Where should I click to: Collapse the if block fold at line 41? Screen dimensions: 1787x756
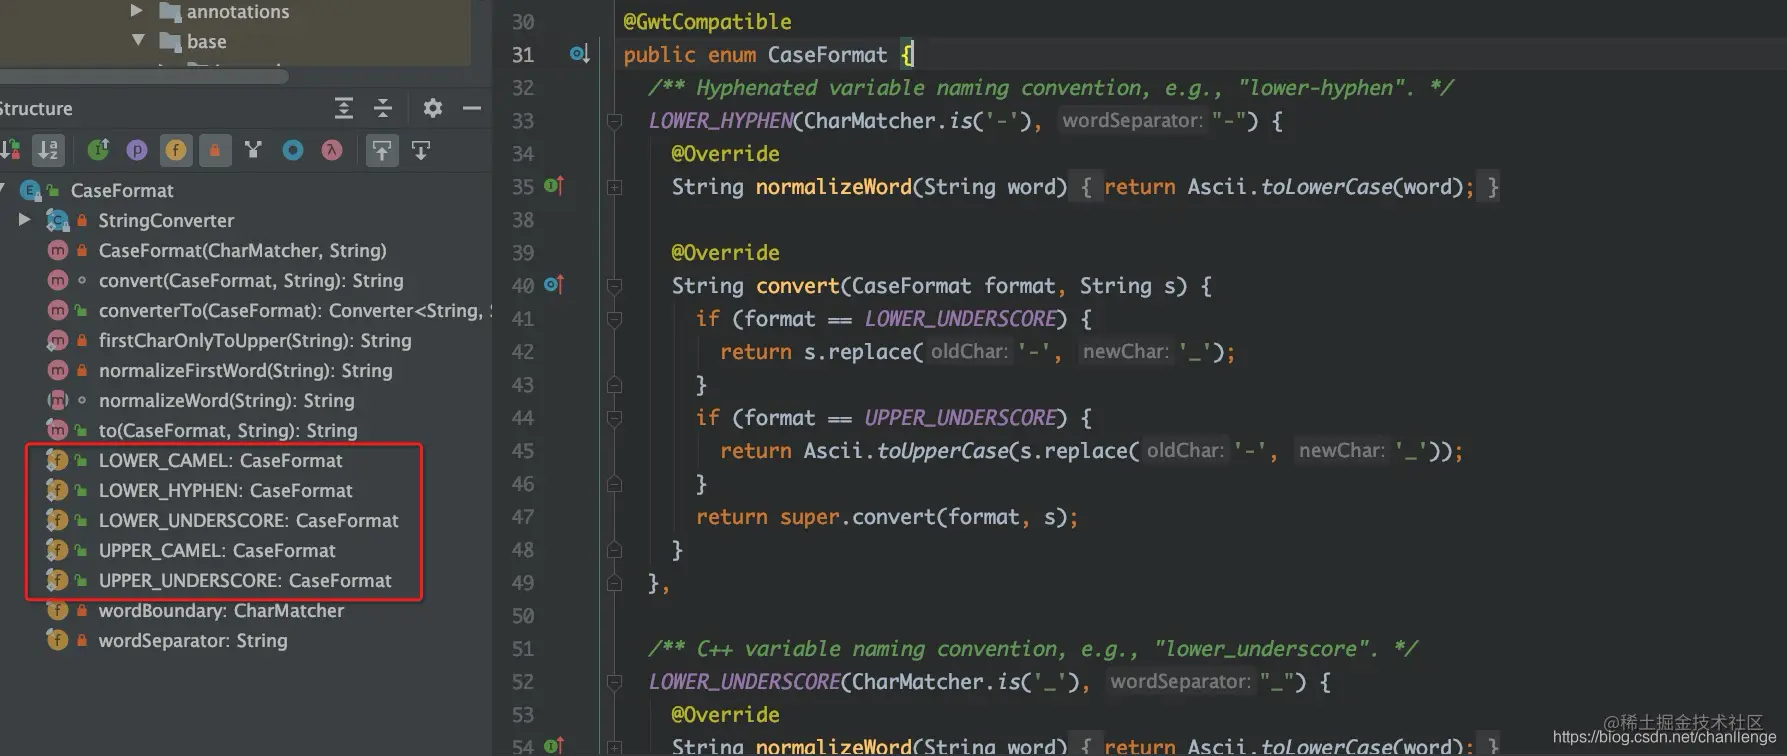tap(614, 319)
